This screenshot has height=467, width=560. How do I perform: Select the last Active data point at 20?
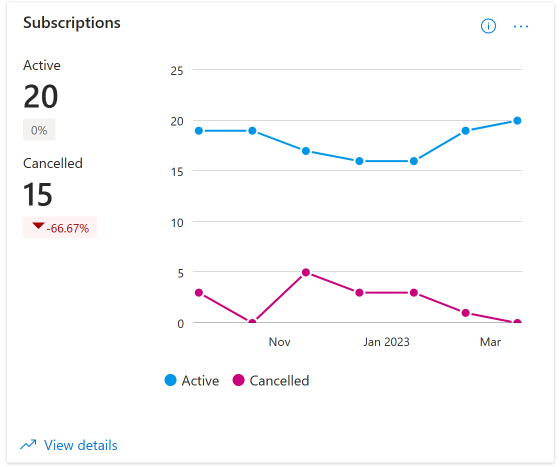tap(517, 121)
